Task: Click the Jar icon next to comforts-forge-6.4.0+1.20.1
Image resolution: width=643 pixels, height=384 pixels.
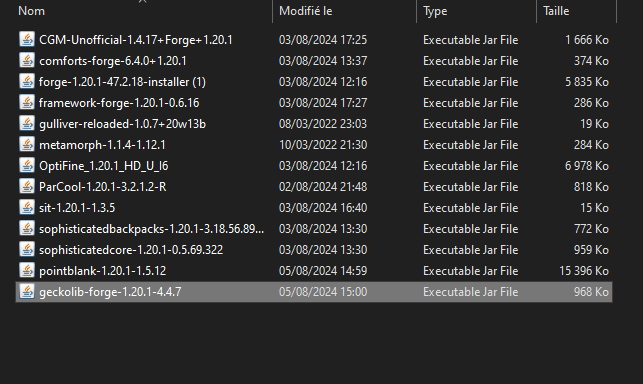Action: (x=27, y=60)
